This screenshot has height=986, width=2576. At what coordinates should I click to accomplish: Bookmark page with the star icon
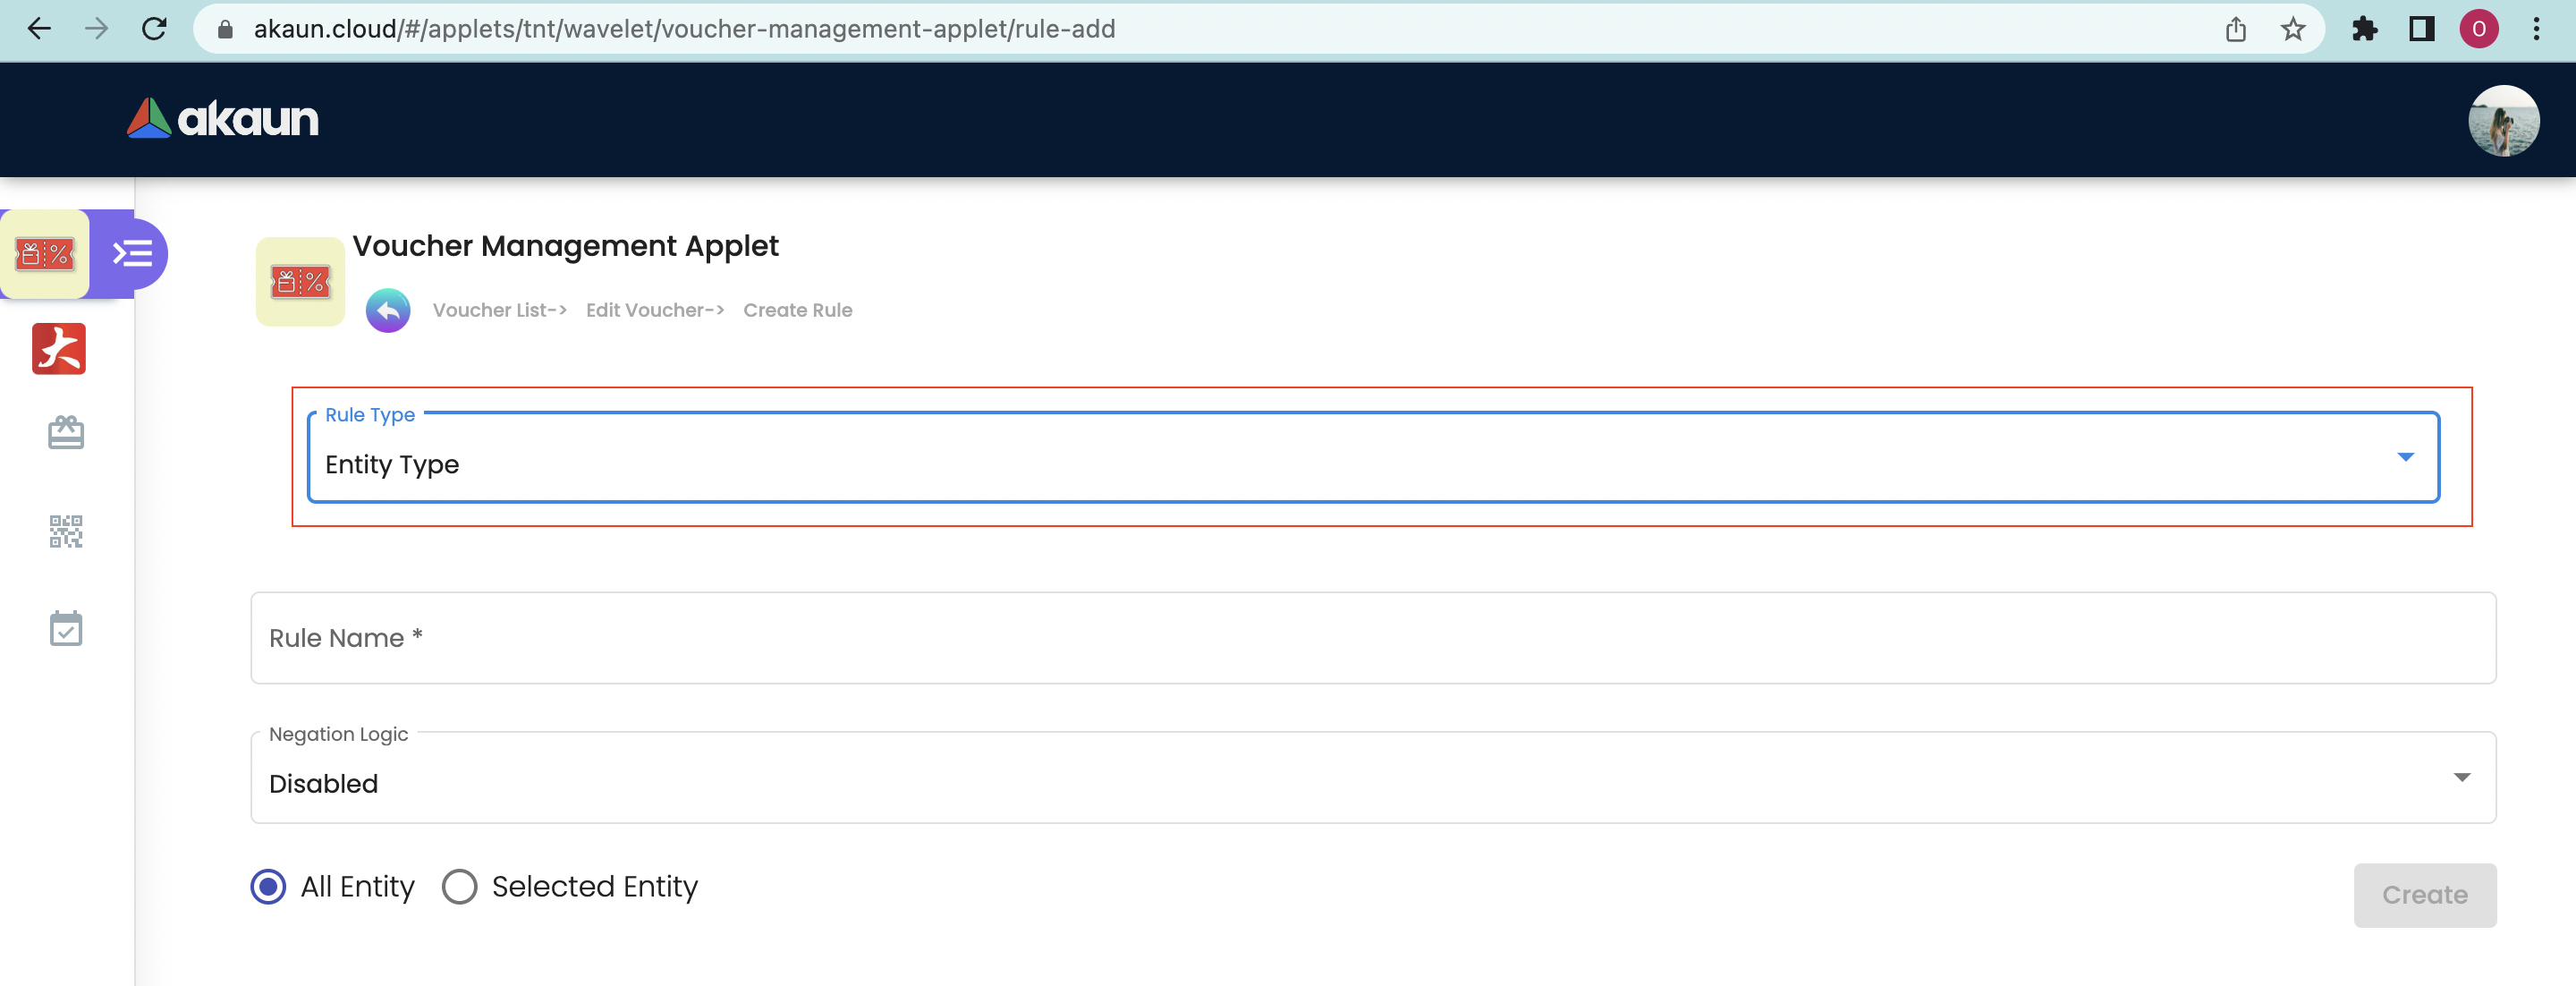point(2292,29)
